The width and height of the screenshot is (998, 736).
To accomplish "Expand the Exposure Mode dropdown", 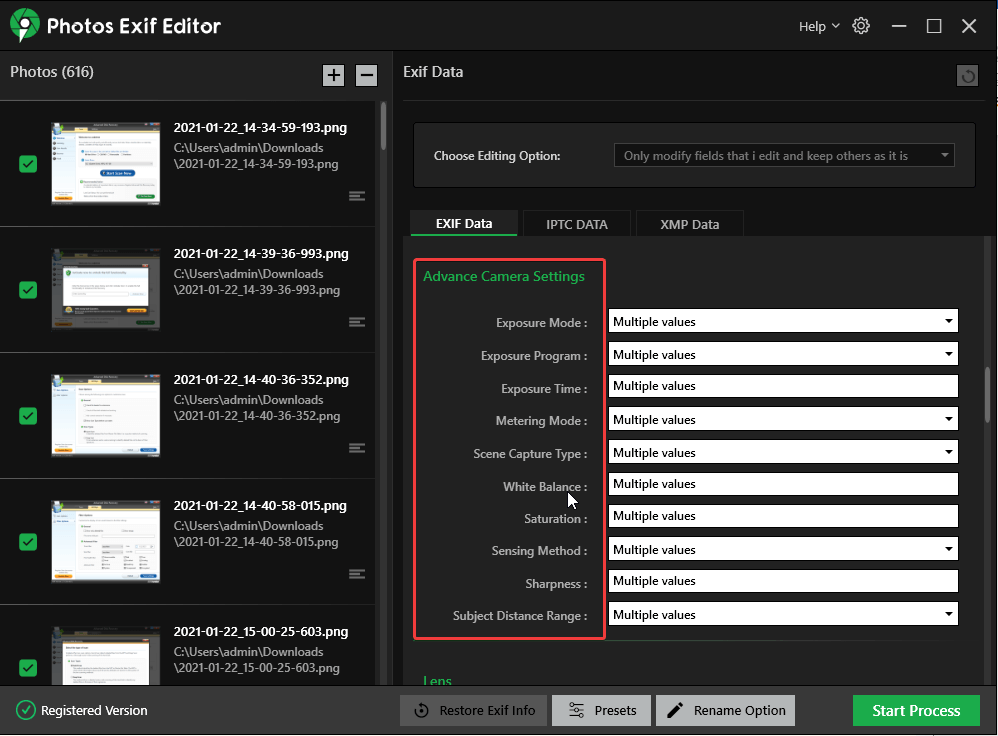I will click(x=948, y=321).
